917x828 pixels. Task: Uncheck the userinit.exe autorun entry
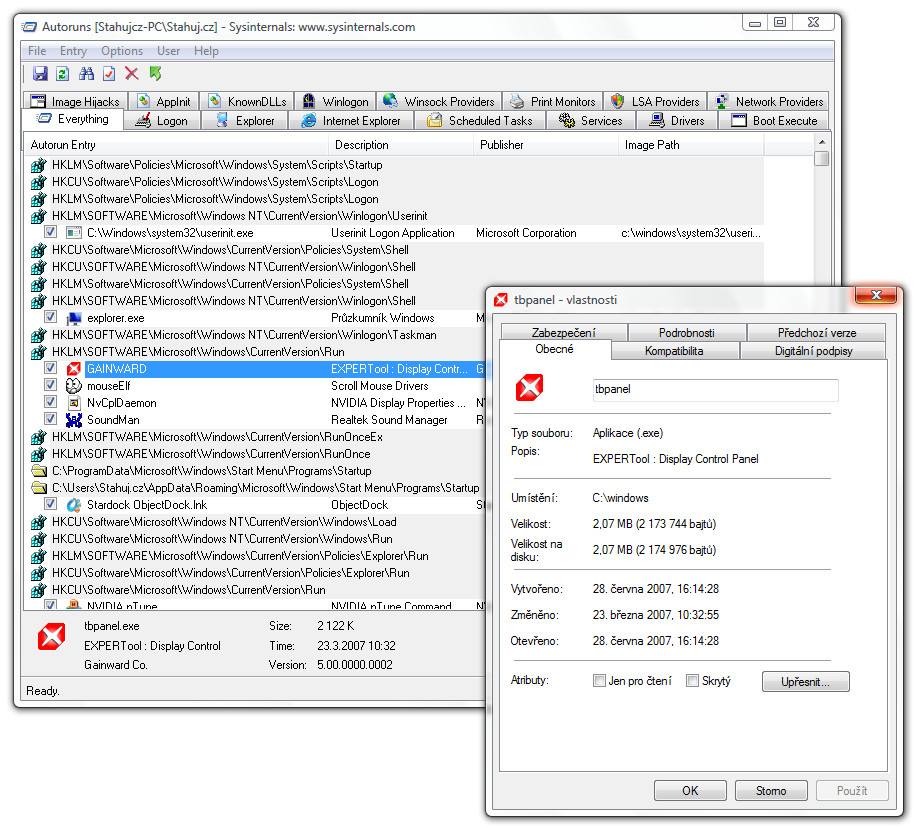coord(50,232)
